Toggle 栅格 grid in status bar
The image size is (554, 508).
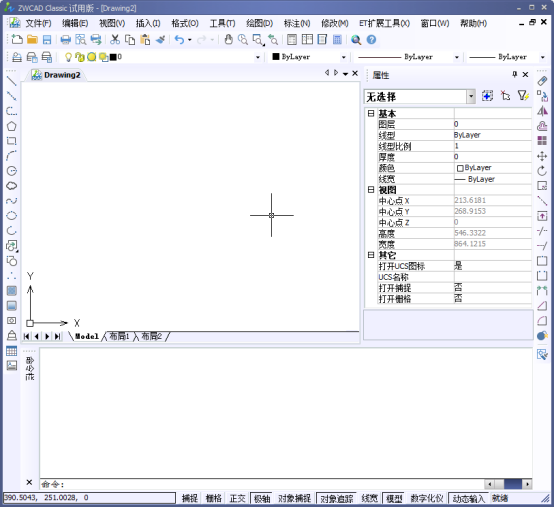(x=213, y=498)
